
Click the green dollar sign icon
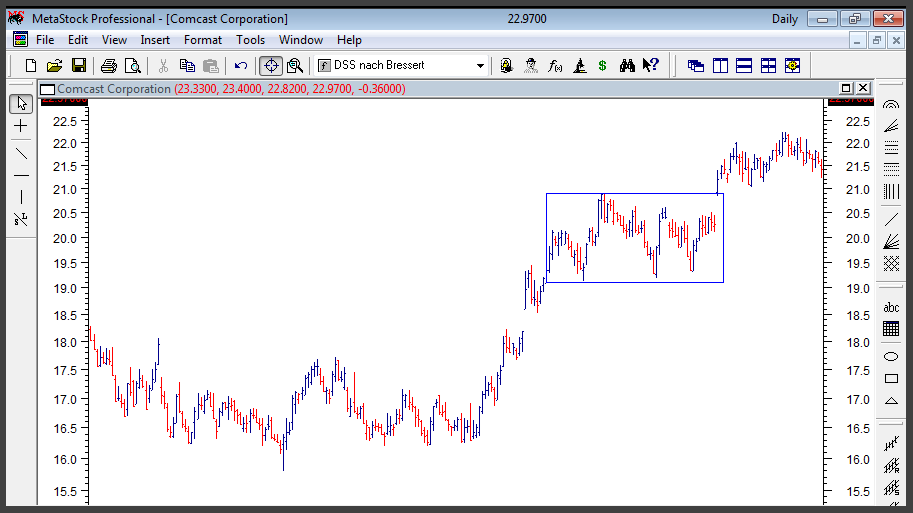coord(603,66)
